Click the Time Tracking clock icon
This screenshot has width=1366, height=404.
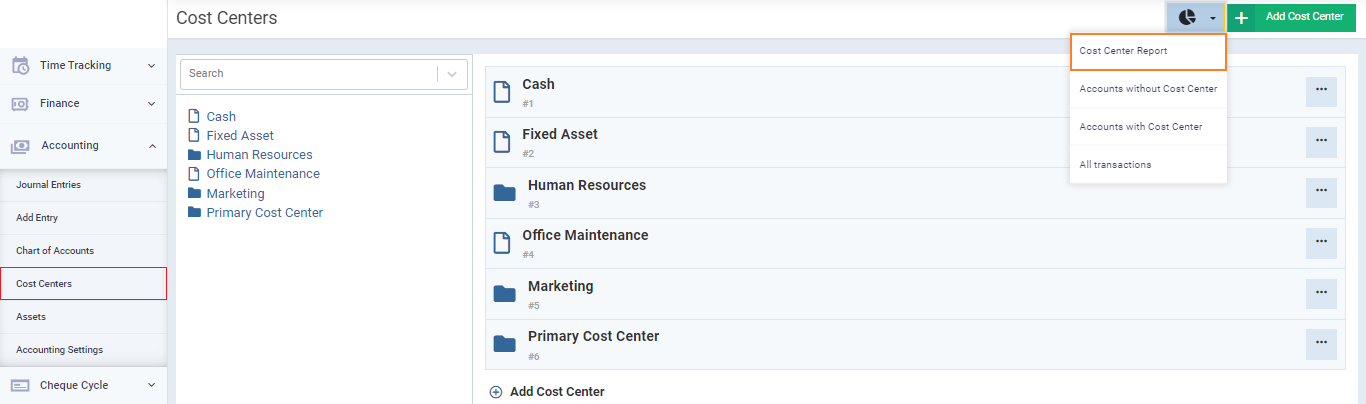[x=20, y=66]
